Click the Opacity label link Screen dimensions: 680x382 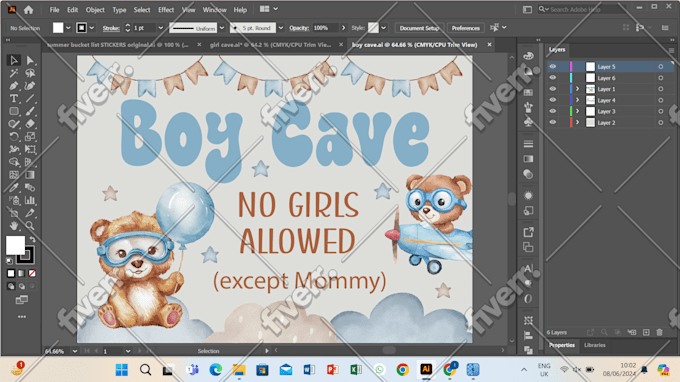coord(299,28)
